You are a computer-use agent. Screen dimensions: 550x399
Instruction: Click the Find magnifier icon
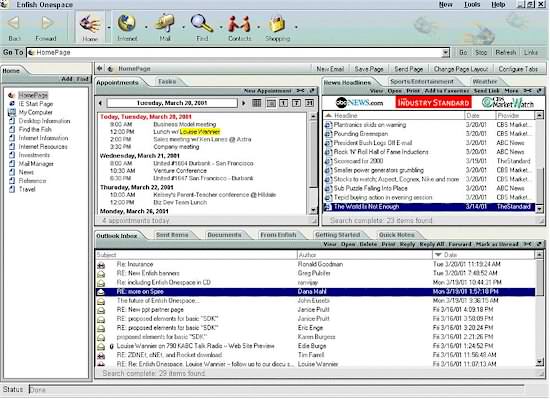202,23
